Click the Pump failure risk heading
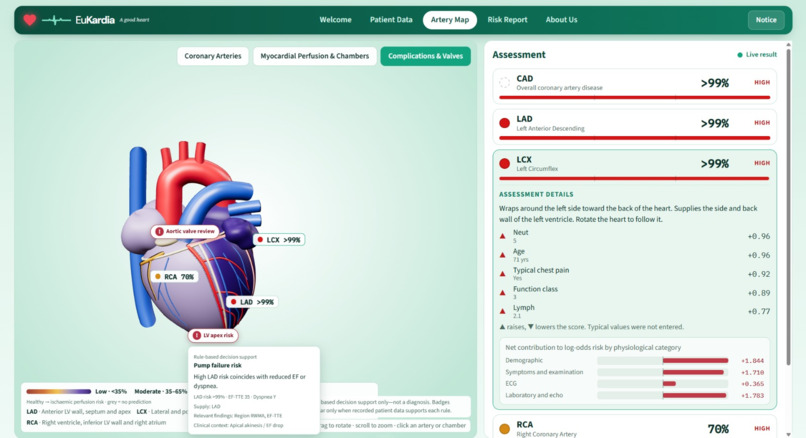The width and height of the screenshot is (806, 438). 217,366
